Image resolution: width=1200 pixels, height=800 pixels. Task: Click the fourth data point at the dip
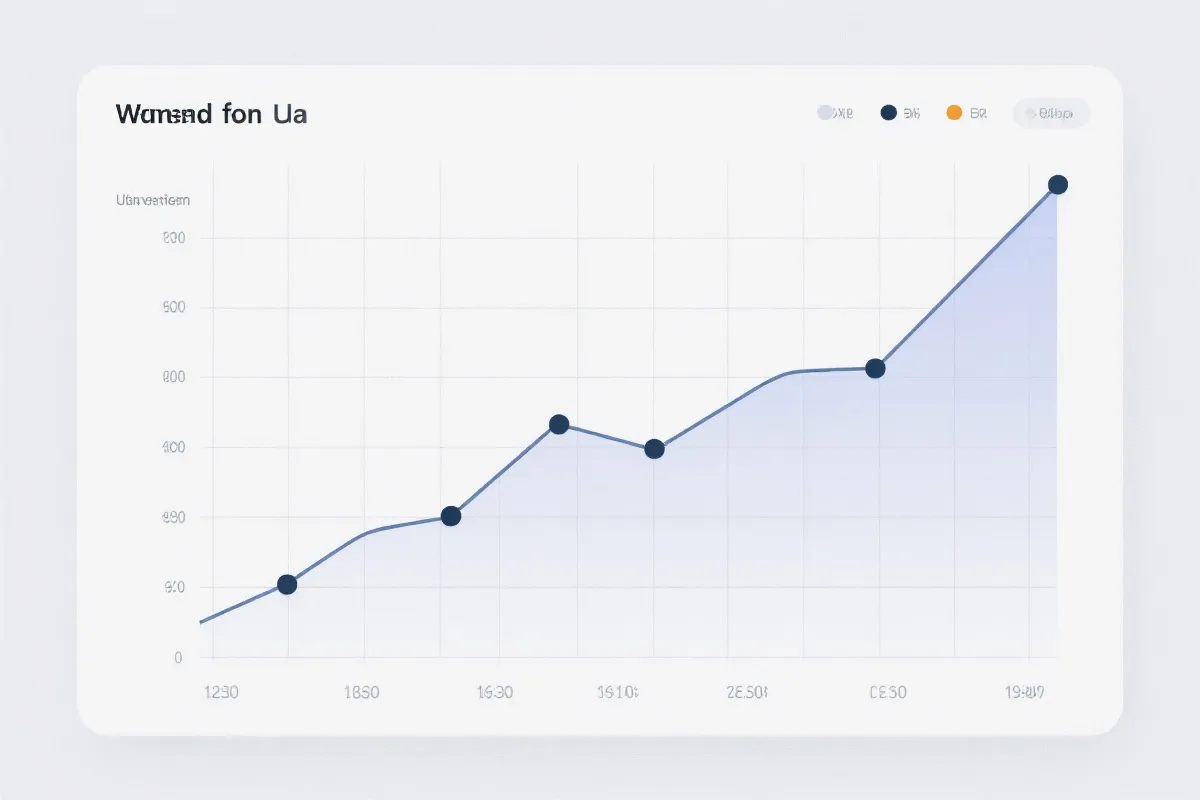[x=654, y=449]
